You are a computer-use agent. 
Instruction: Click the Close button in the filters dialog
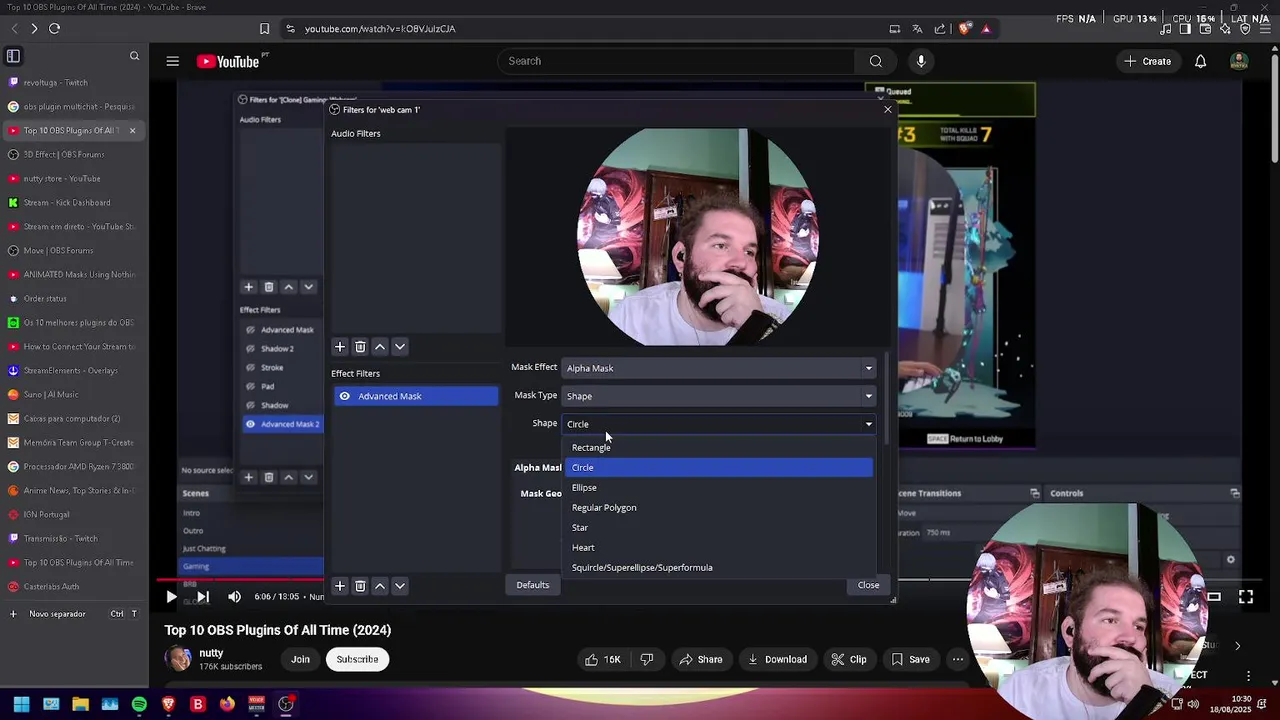click(x=868, y=585)
